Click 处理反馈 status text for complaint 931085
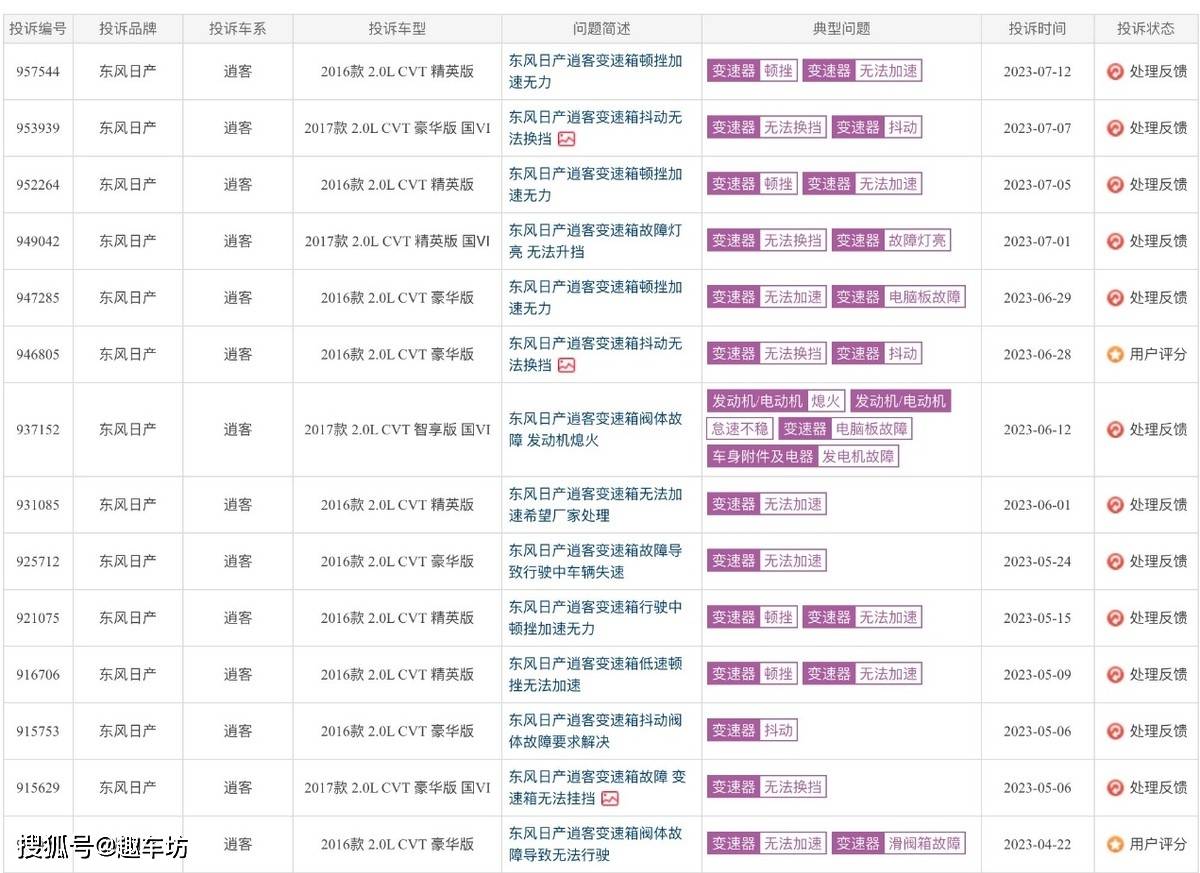The width and height of the screenshot is (1200, 873). 1158,505
